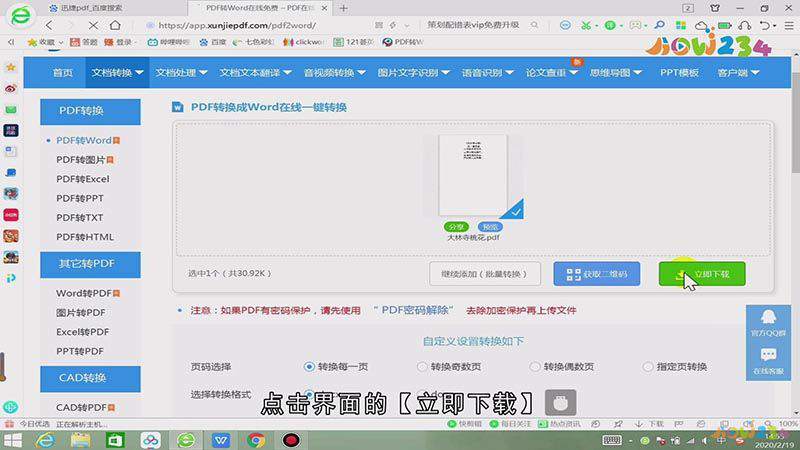
Task: Expand 论文查重 dropdown menu
Action: 552,73
